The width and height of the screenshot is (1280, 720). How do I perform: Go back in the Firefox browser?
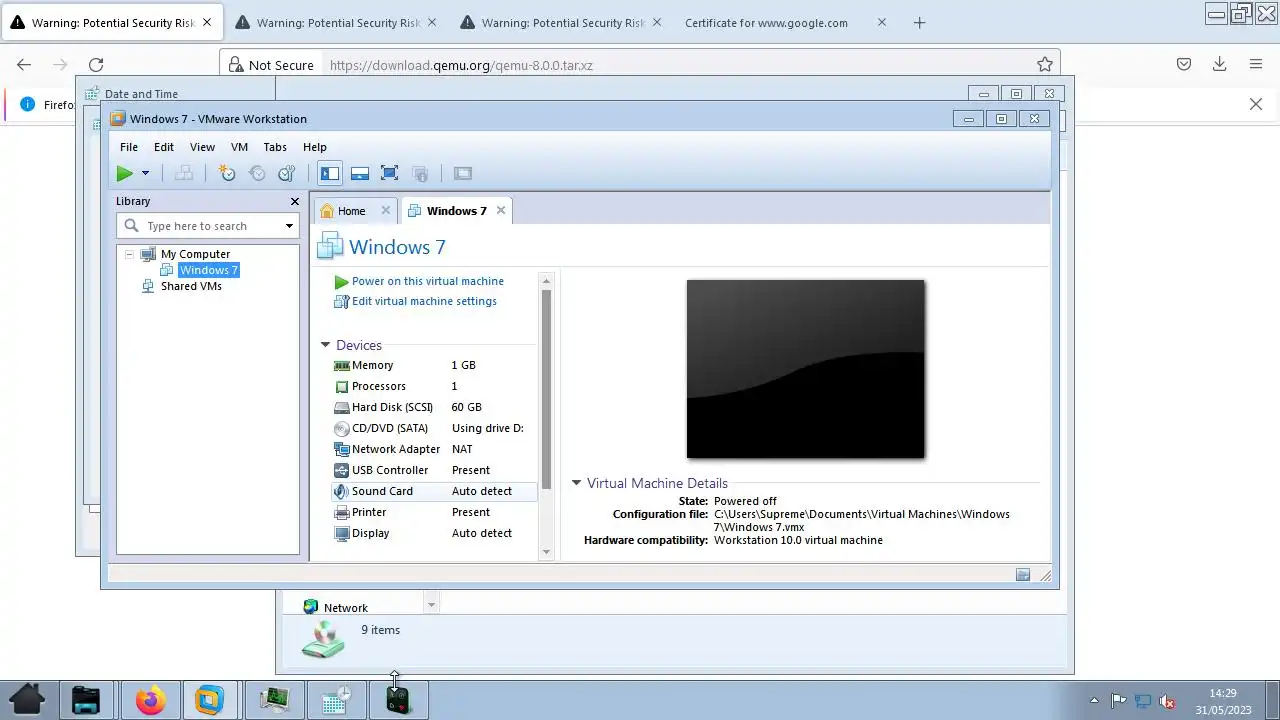pos(24,65)
